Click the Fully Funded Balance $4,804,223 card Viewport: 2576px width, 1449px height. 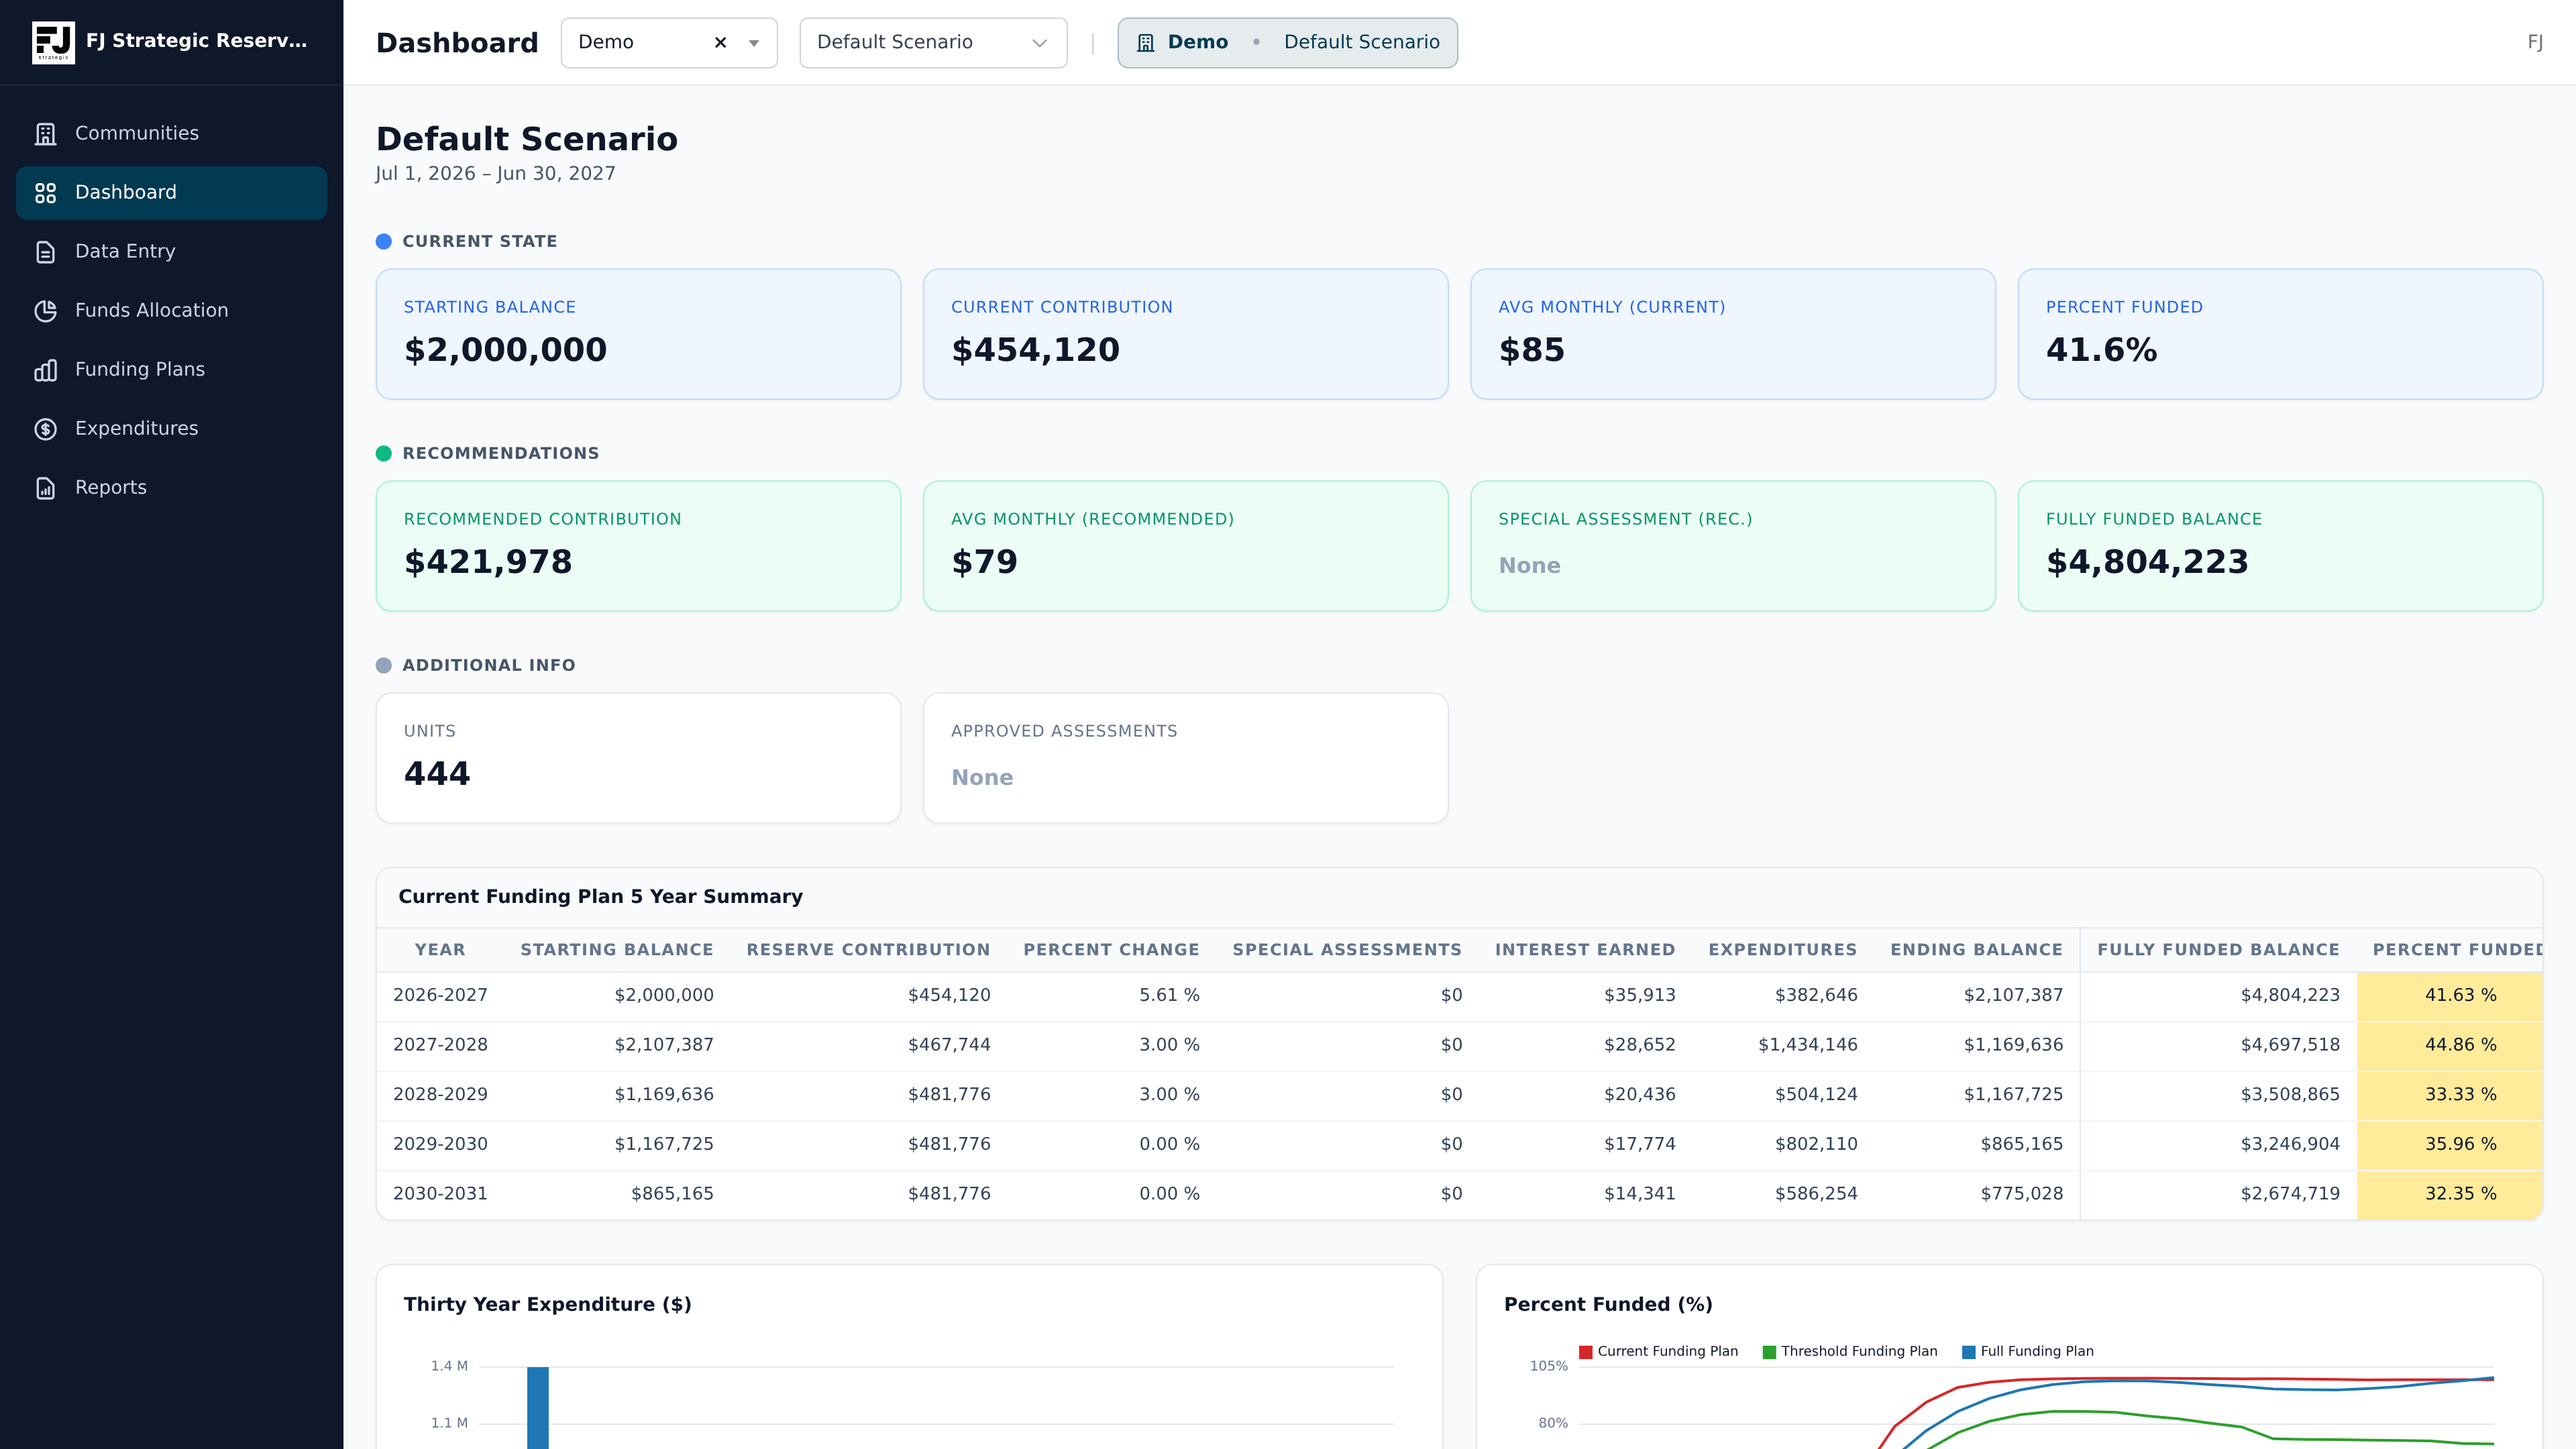pos(2280,546)
